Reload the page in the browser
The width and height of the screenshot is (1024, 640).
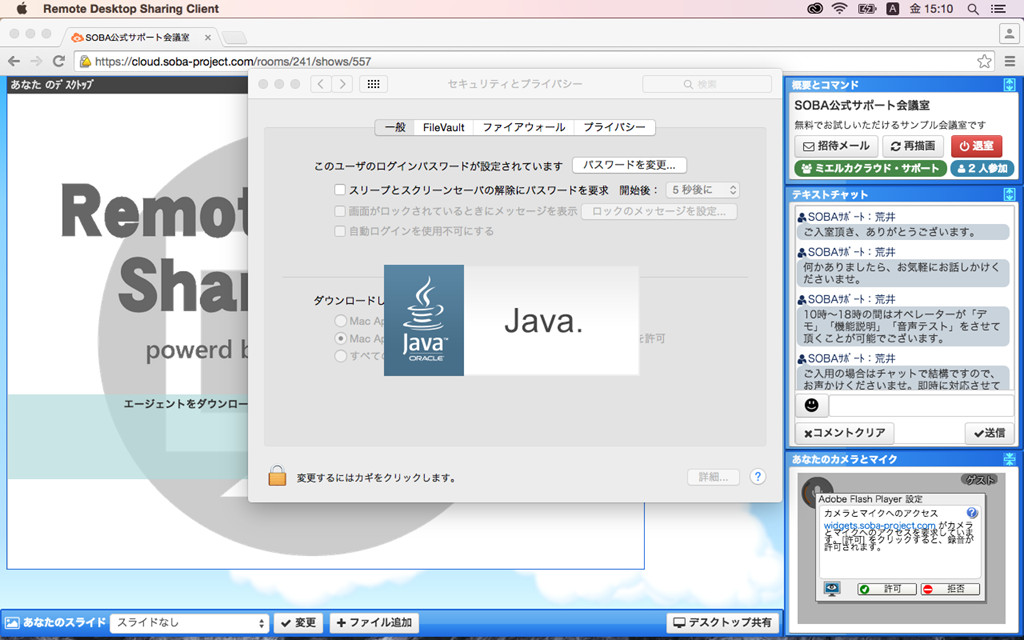(x=59, y=61)
